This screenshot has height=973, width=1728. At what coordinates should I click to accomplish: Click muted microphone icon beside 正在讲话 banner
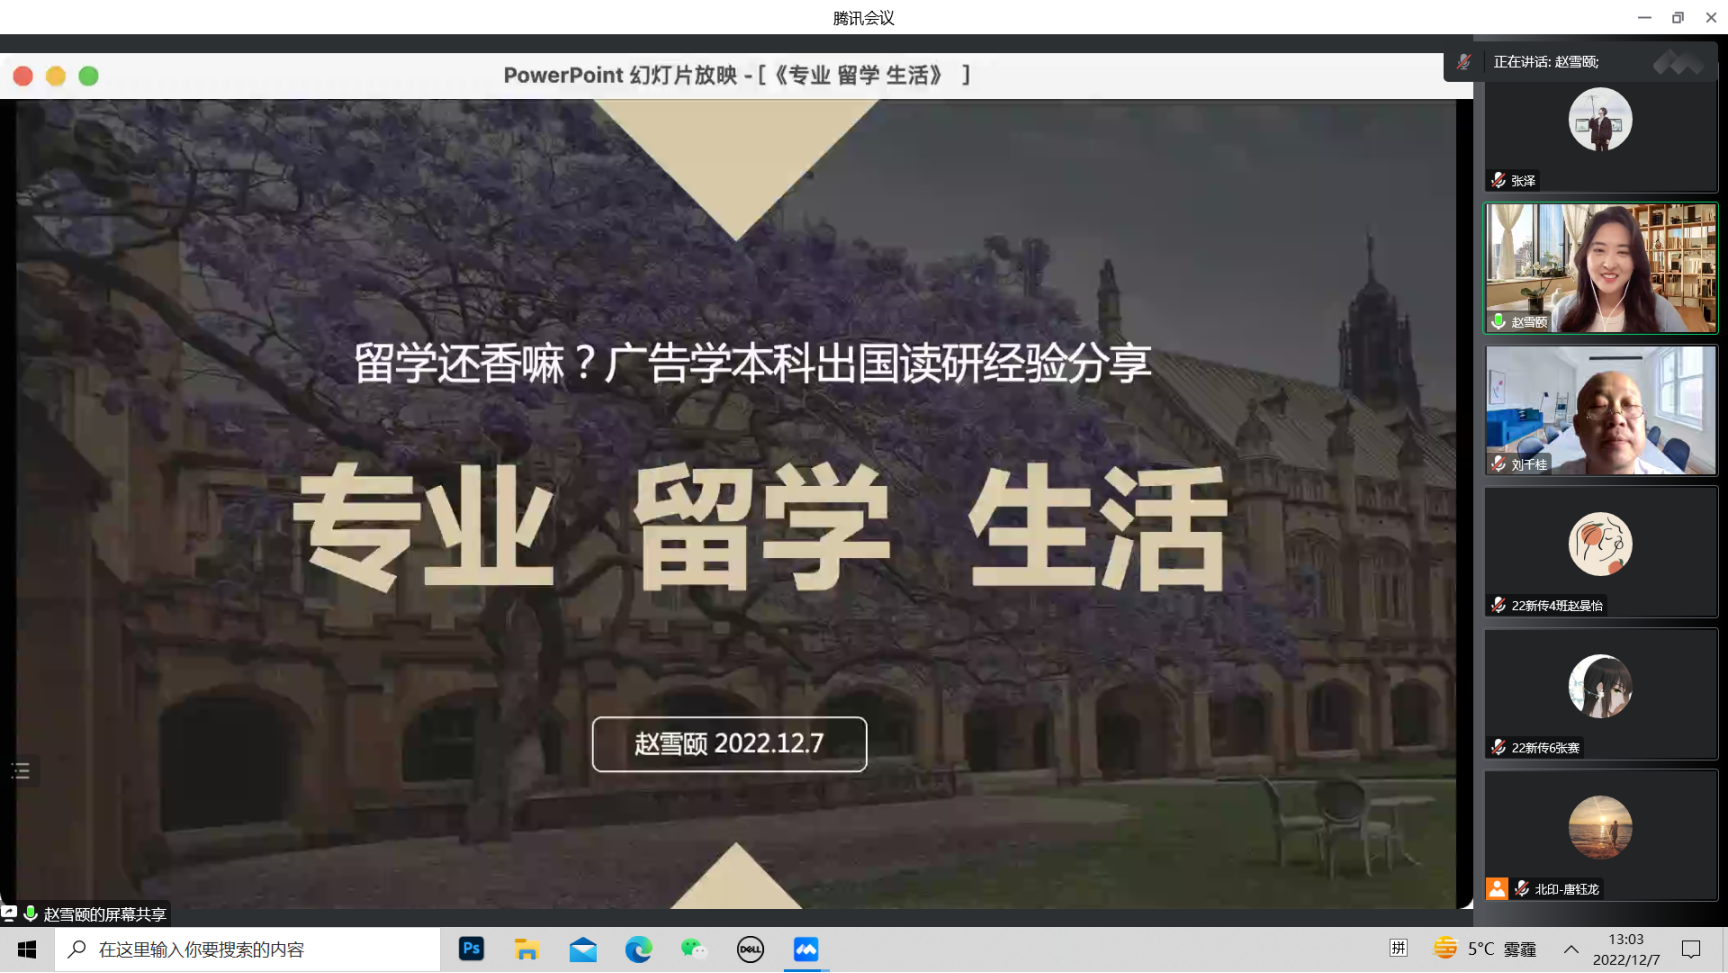pyautogui.click(x=1464, y=62)
